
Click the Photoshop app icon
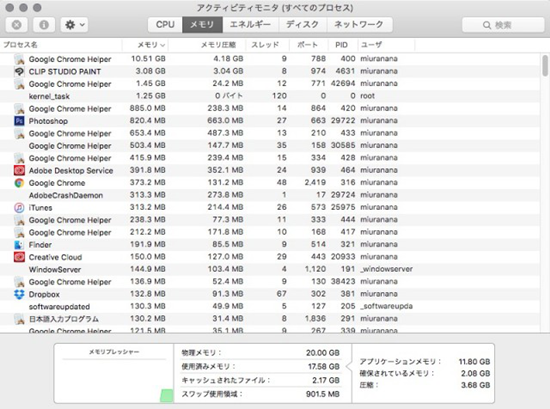(19, 121)
